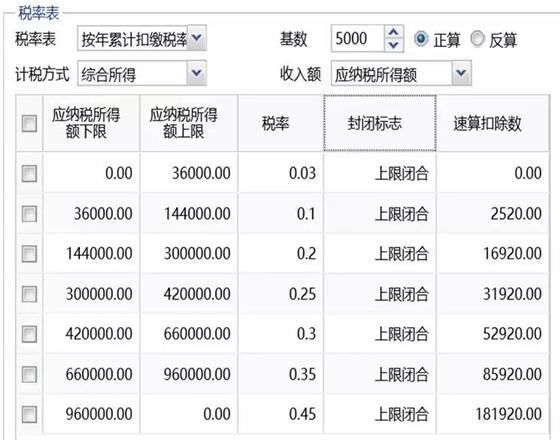
Task: Check the row with lower limit 420000.00
Action: pyautogui.click(x=29, y=334)
